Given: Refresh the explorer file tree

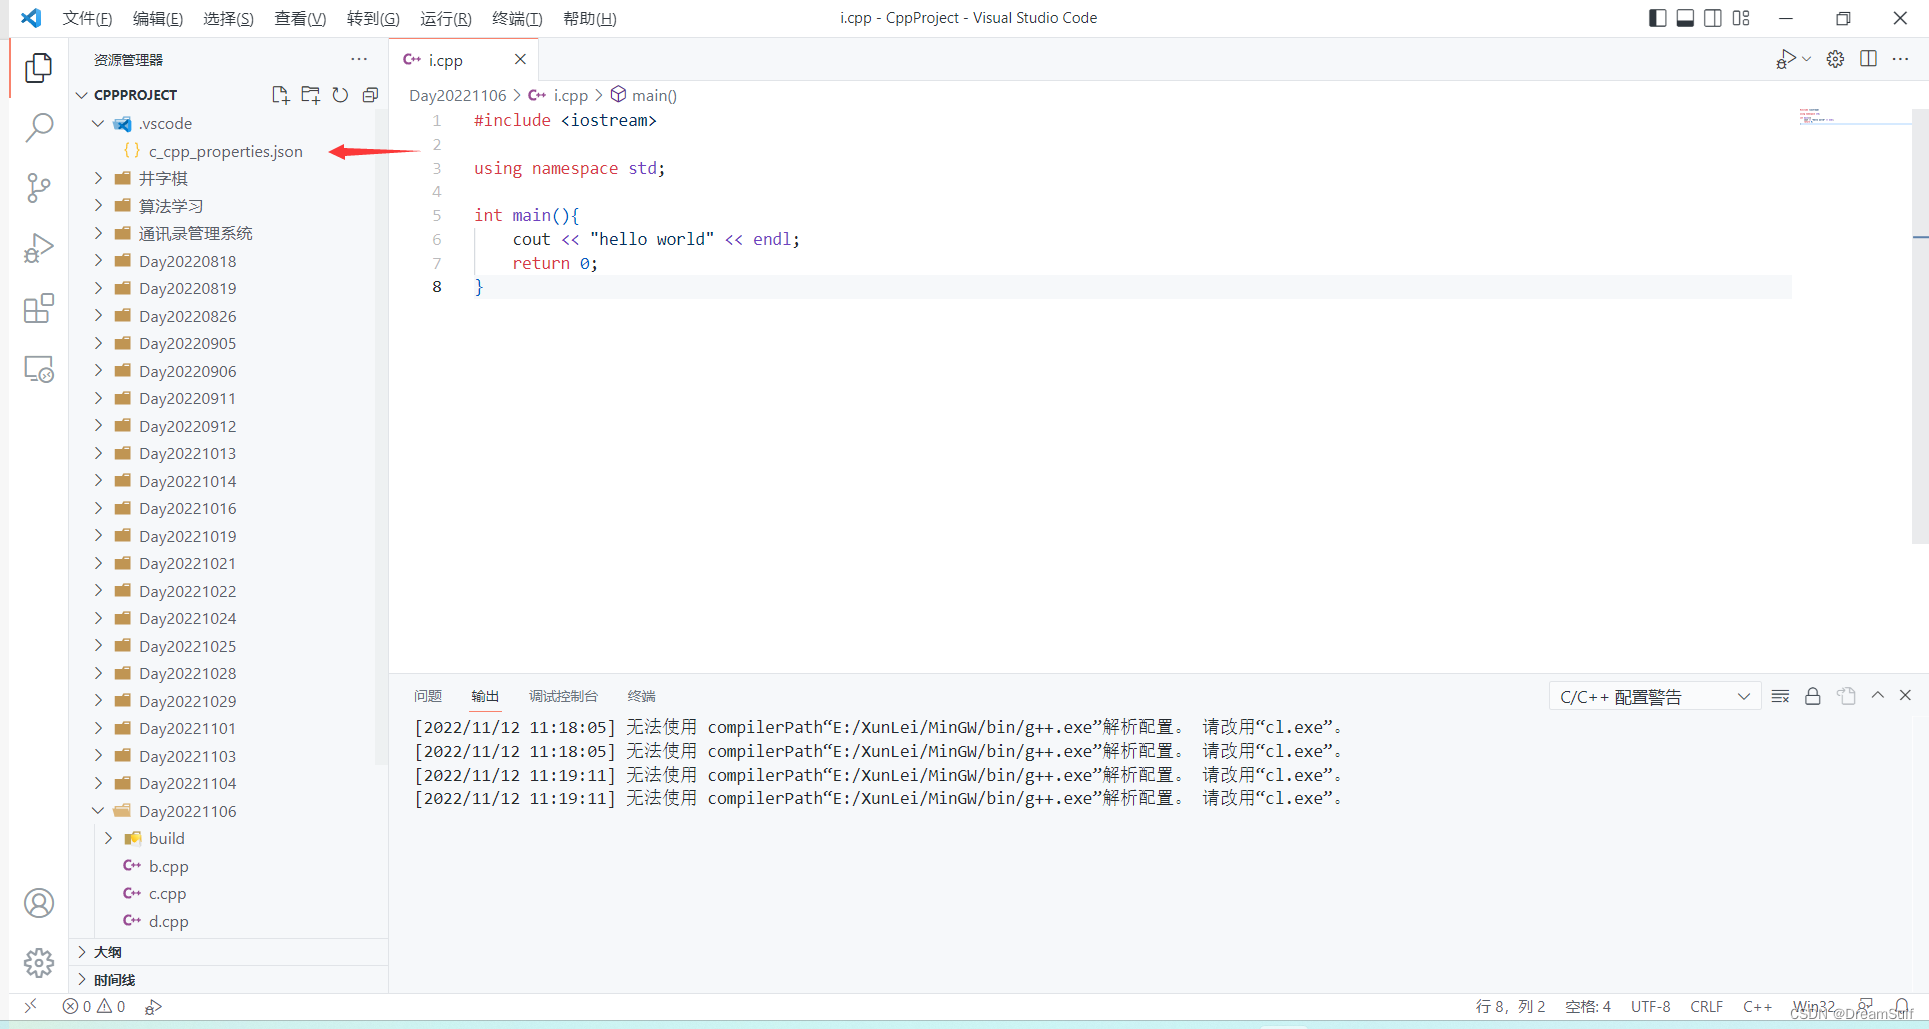Looking at the screenshot, I should point(340,95).
